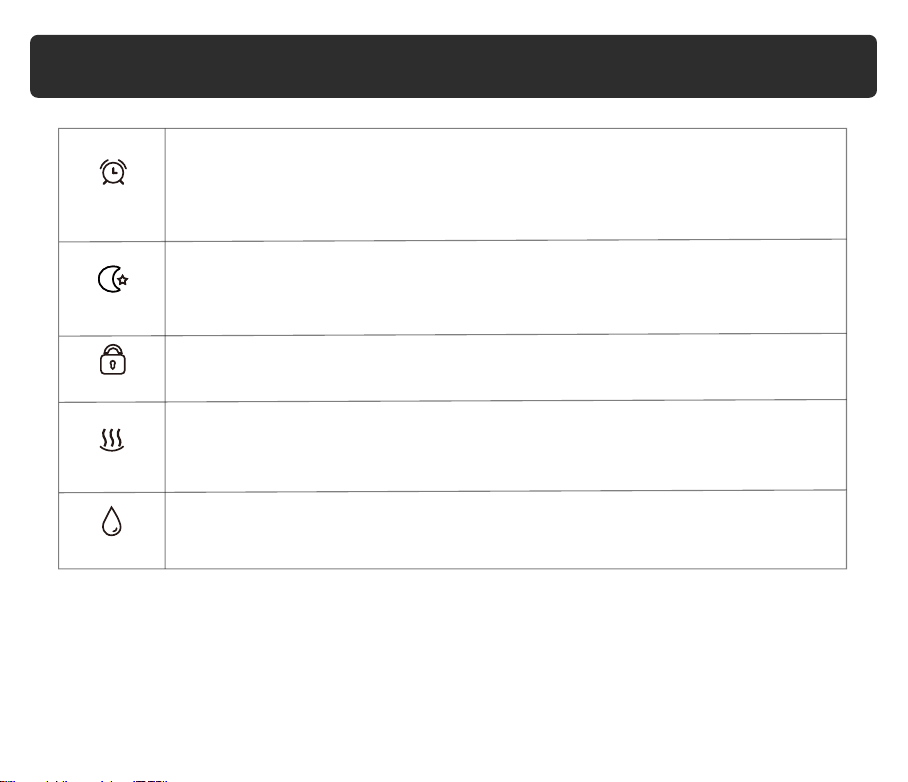Select the water droplet humidity icon
The width and height of the screenshot is (908, 782).
point(112,521)
